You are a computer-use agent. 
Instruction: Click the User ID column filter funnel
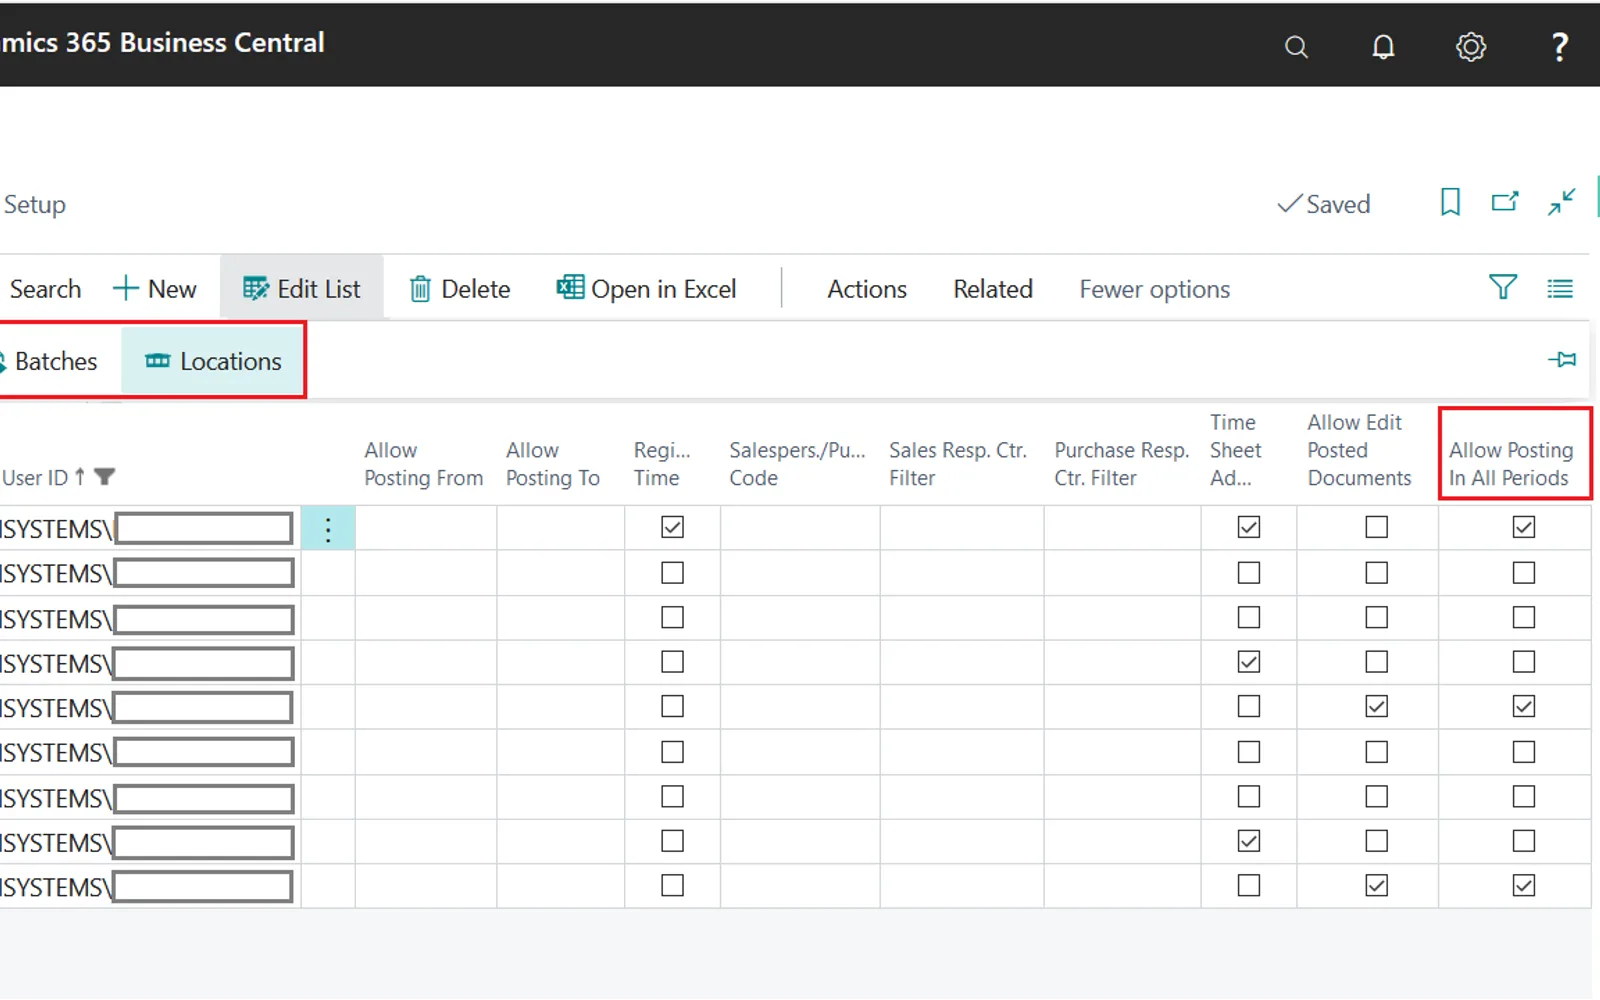point(104,477)
